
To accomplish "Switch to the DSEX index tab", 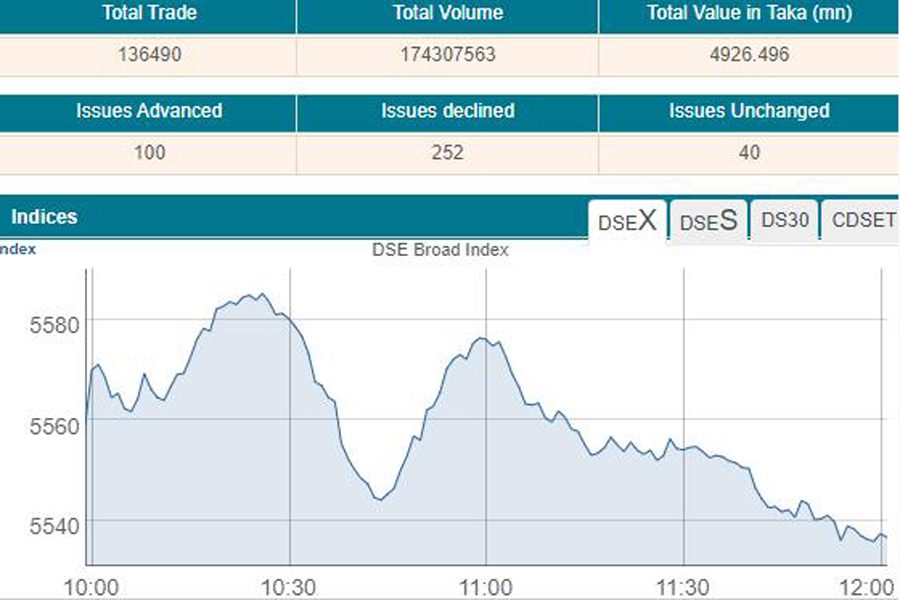I will [628, 221].
